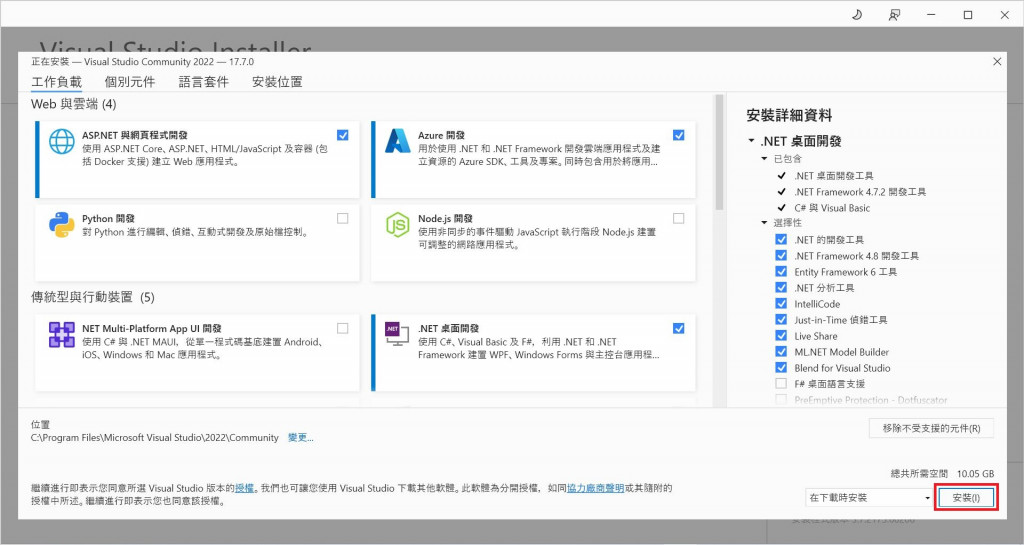This screenshot has height=545, width=1024.
Task: Click the ASP.NET globe icon
Action: pyautogui.click(x=61, y=142)
